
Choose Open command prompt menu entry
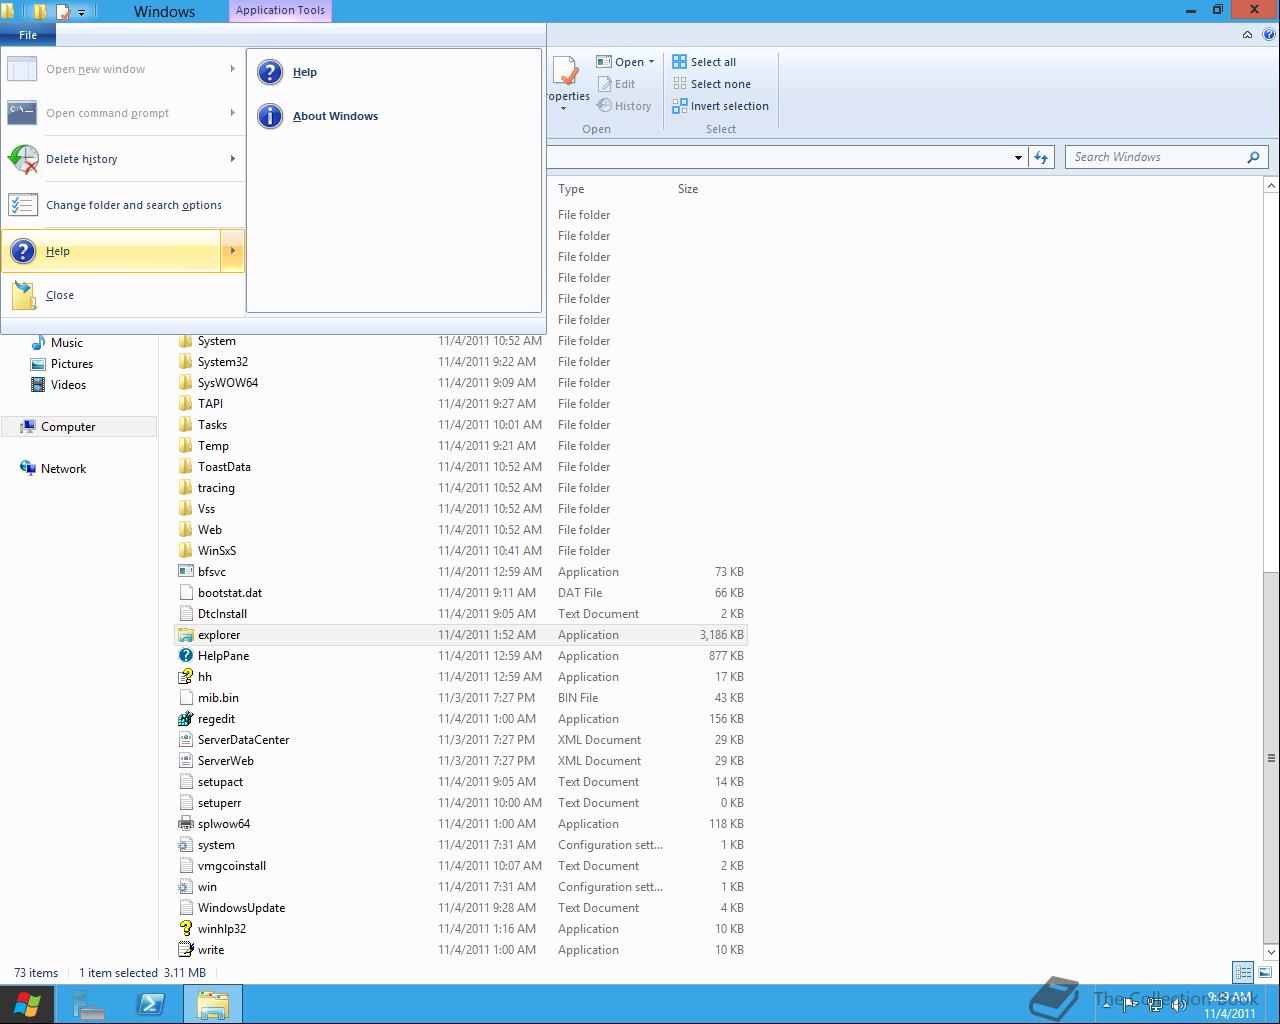pos(123,113)
